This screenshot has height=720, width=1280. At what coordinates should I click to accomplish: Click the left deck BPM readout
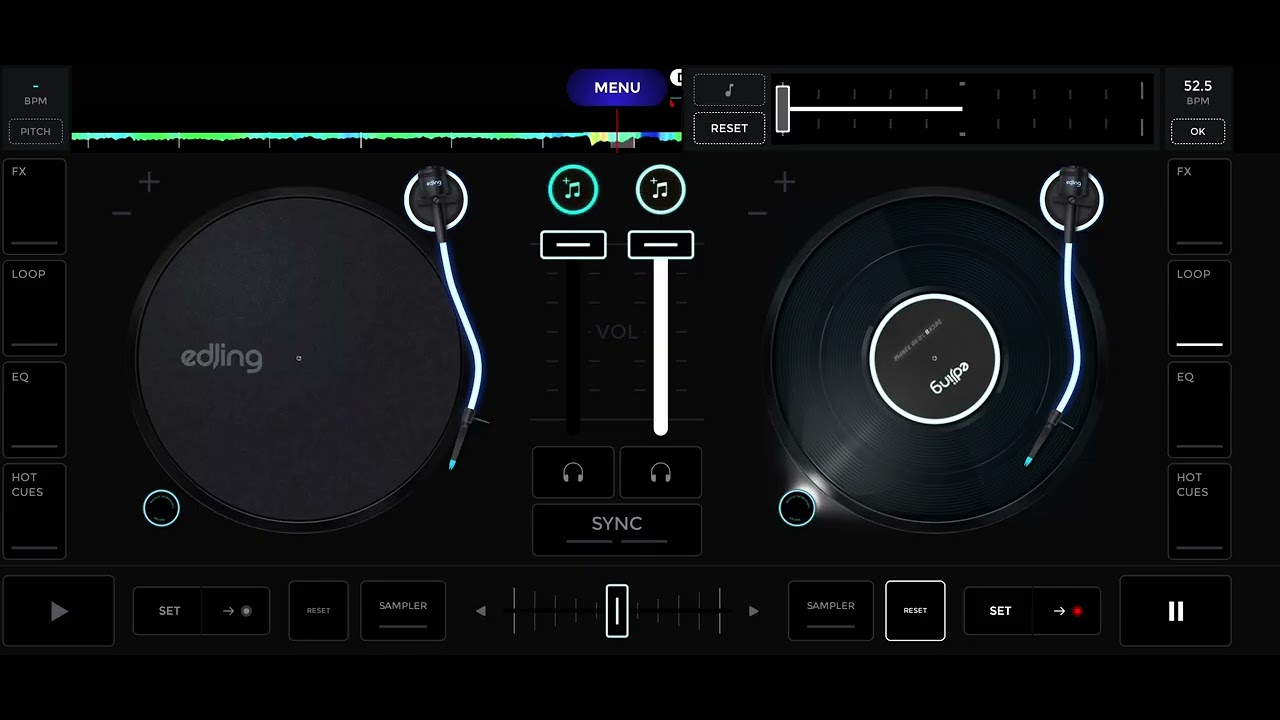(x=36, y=93)
